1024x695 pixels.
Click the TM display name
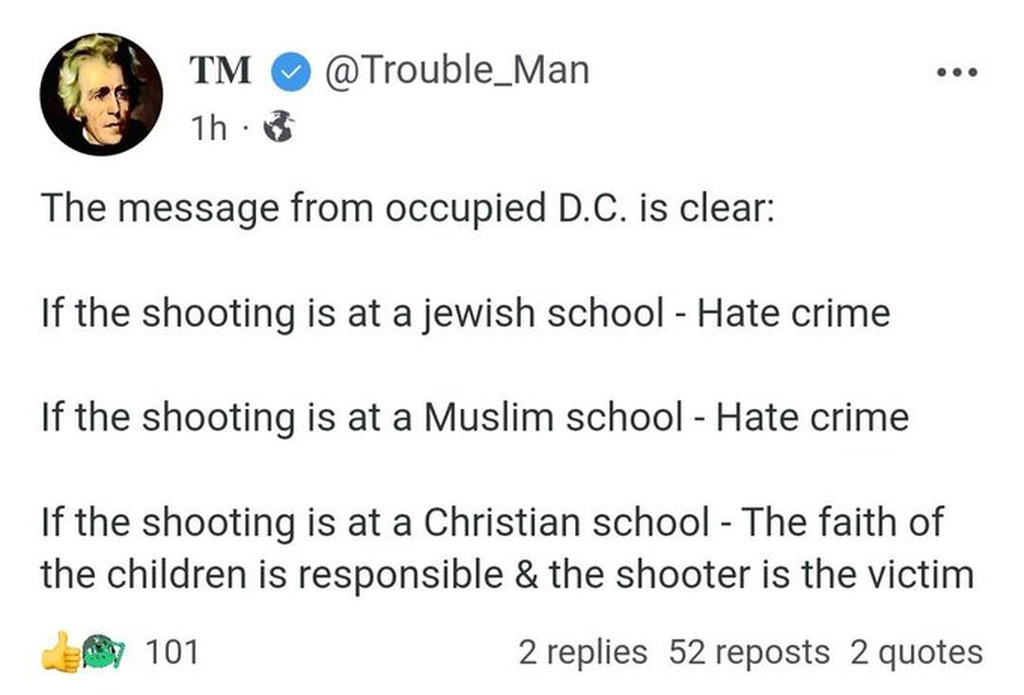point(221,71)
